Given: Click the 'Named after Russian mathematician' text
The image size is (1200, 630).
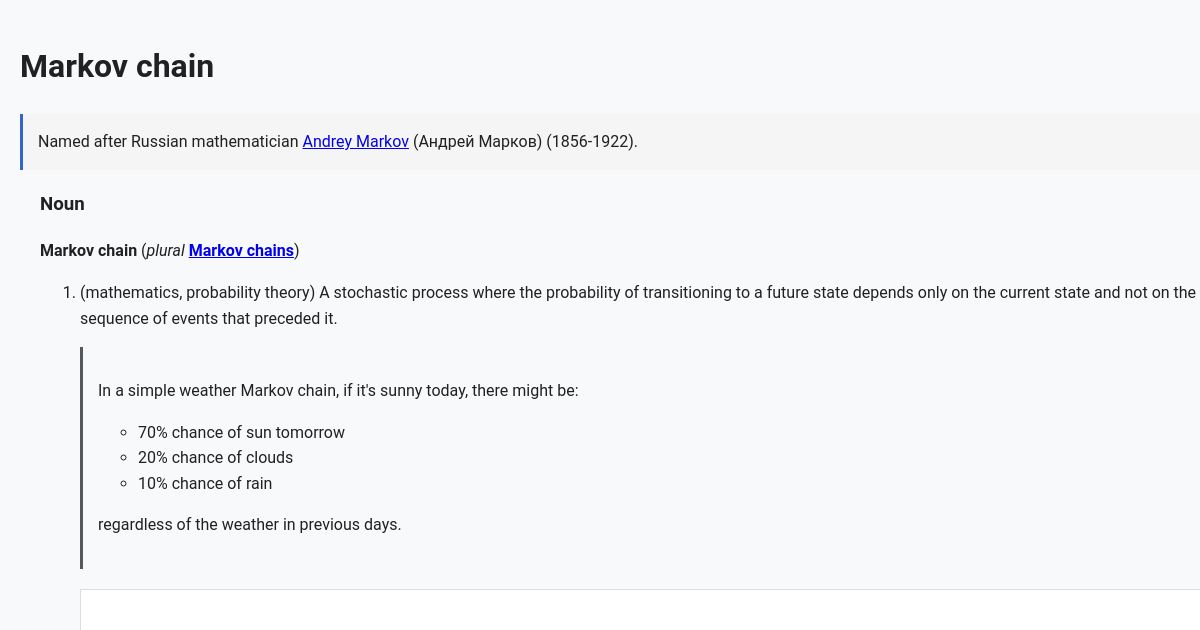Looking at the screenshot, I should pyautogui.click(x=168, y=142).
